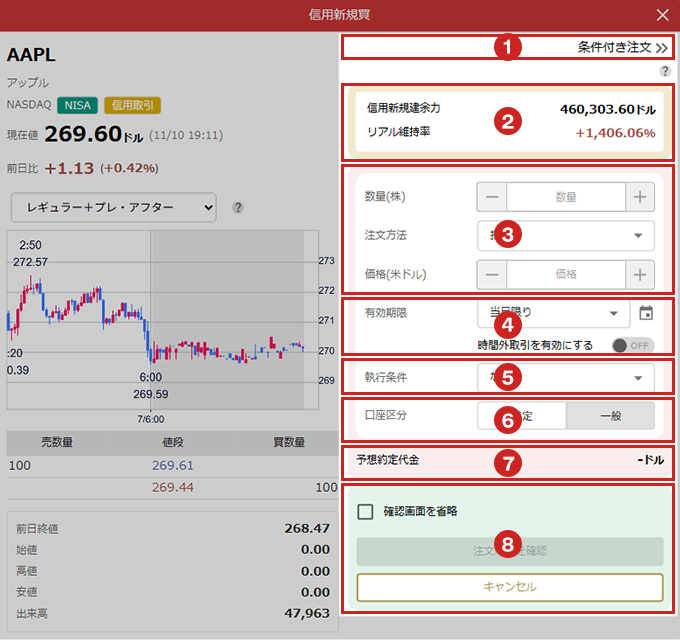Click the quantity minus stepper button
The width and height of the screenshot is (680, 640).
pos(492,197)
